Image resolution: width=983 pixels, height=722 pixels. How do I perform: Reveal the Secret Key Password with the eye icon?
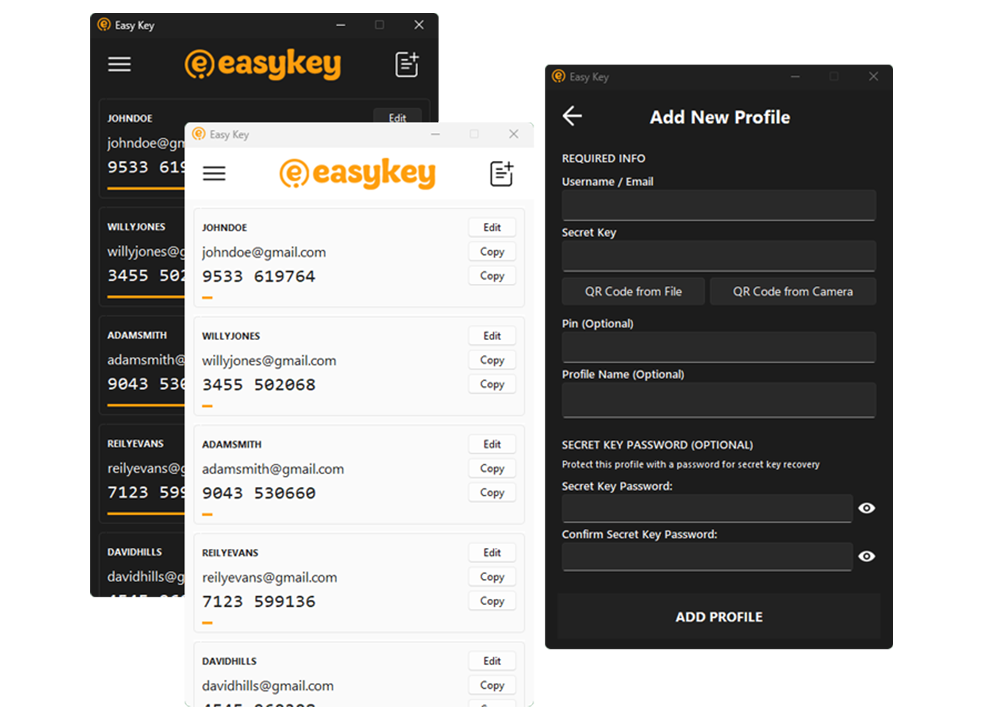(866, 508)
